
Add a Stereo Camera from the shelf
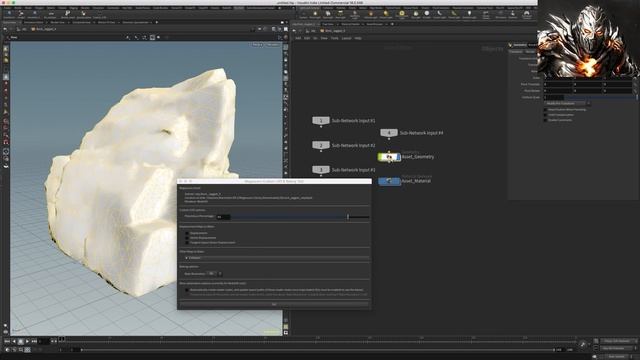coord(486,14)
